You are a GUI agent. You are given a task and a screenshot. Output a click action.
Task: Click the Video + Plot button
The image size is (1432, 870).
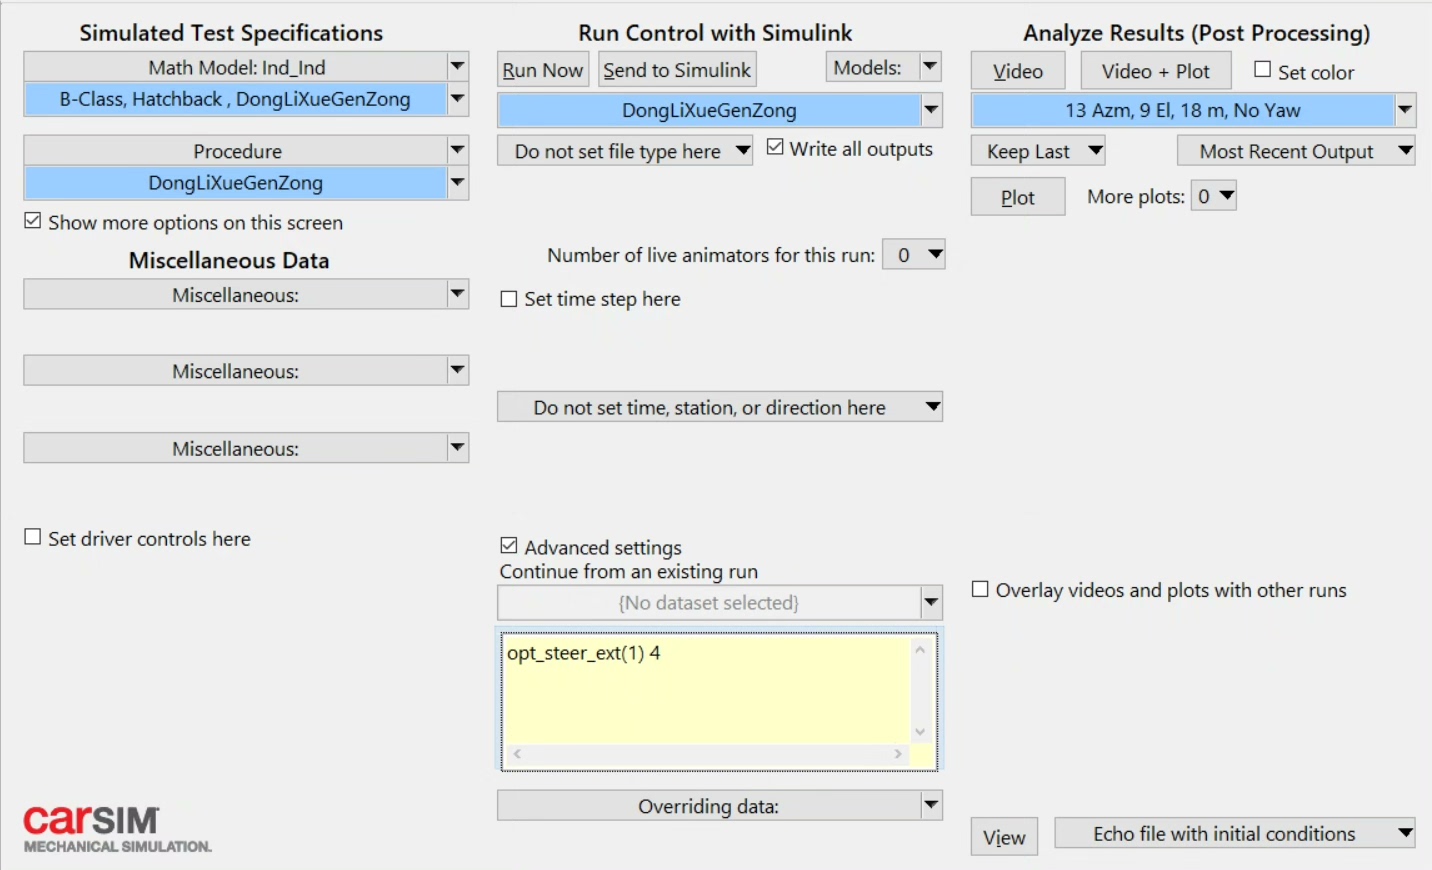pos(1156,71)
